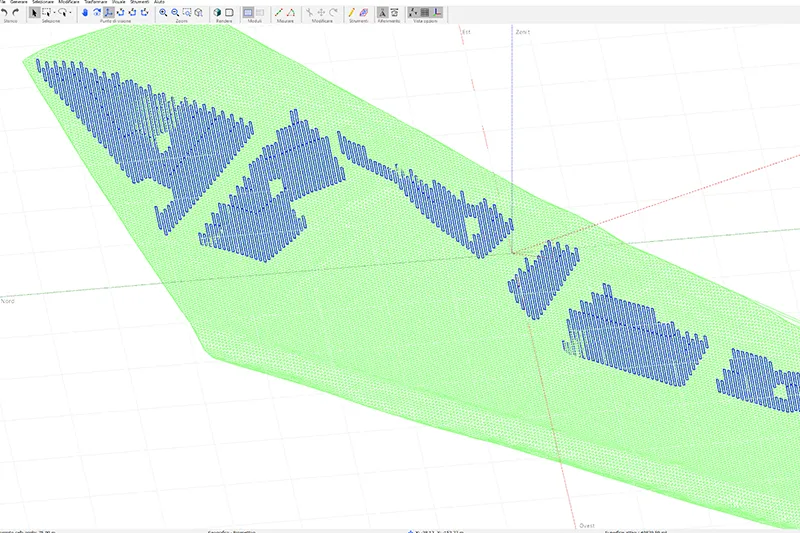800x533 pixels.
Task: Open the Genera menu
Action: coord(21,2)
